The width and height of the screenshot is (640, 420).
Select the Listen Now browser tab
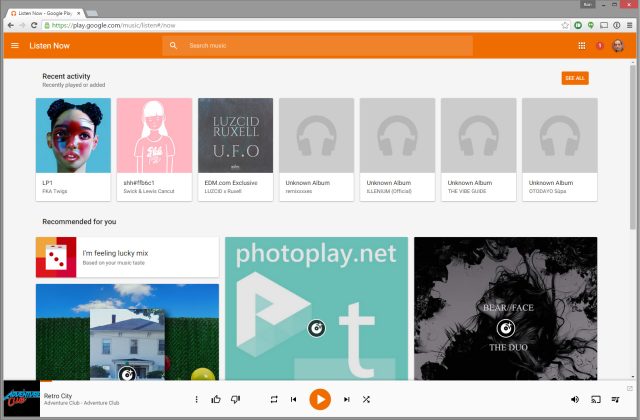[45, 13]
